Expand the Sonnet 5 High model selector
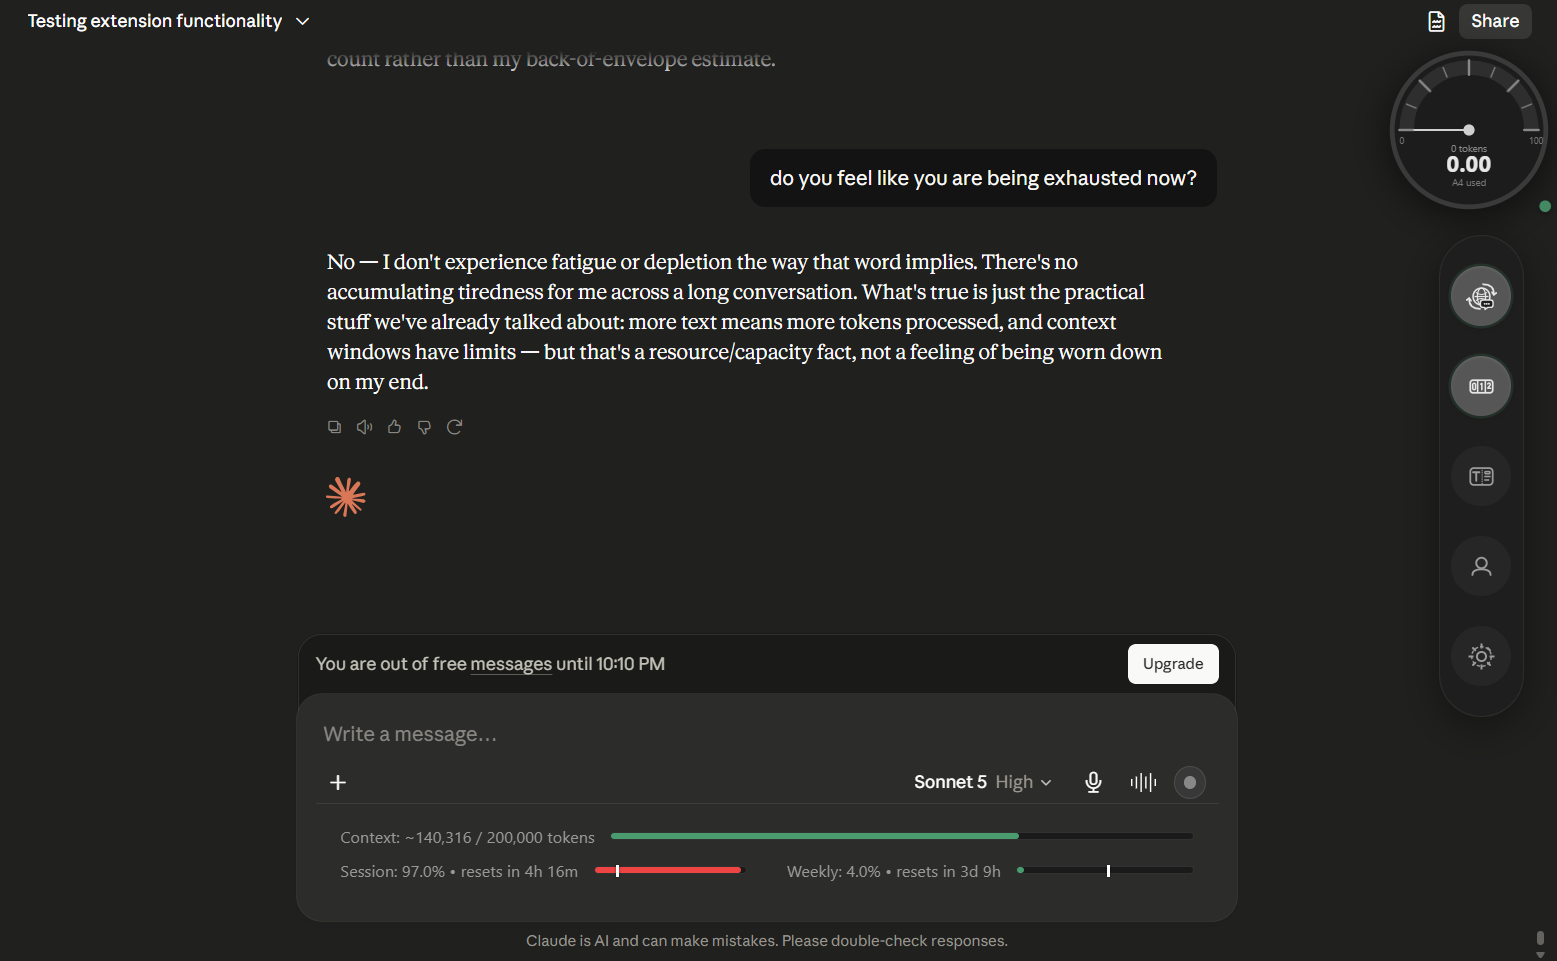The width and height of the screenshot is (1557, 961). tap(983, 782)
